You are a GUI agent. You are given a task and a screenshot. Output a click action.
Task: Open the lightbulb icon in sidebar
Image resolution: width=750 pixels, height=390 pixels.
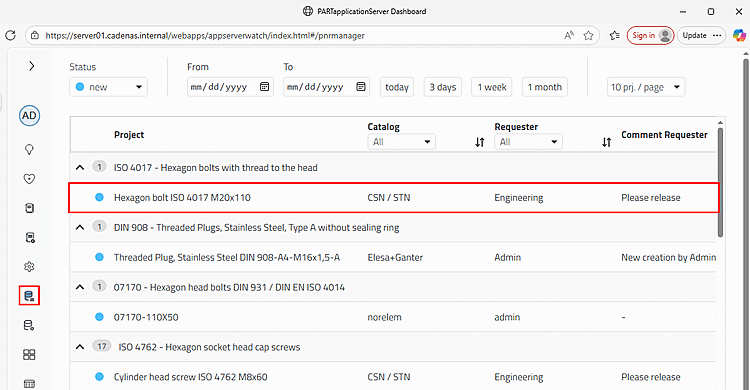point(29,150)
